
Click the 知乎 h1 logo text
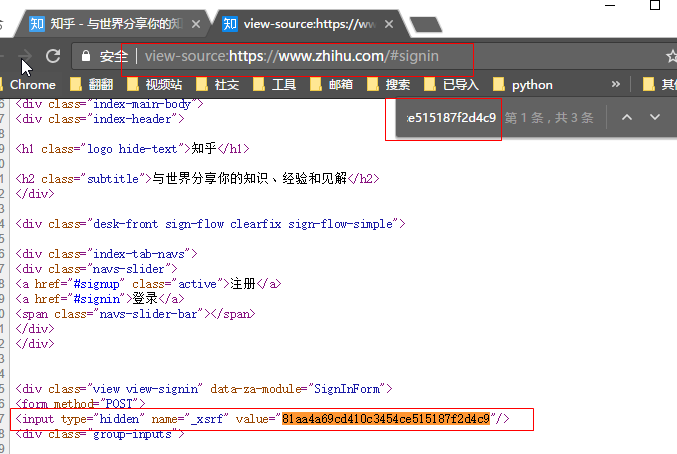[204, 148]
